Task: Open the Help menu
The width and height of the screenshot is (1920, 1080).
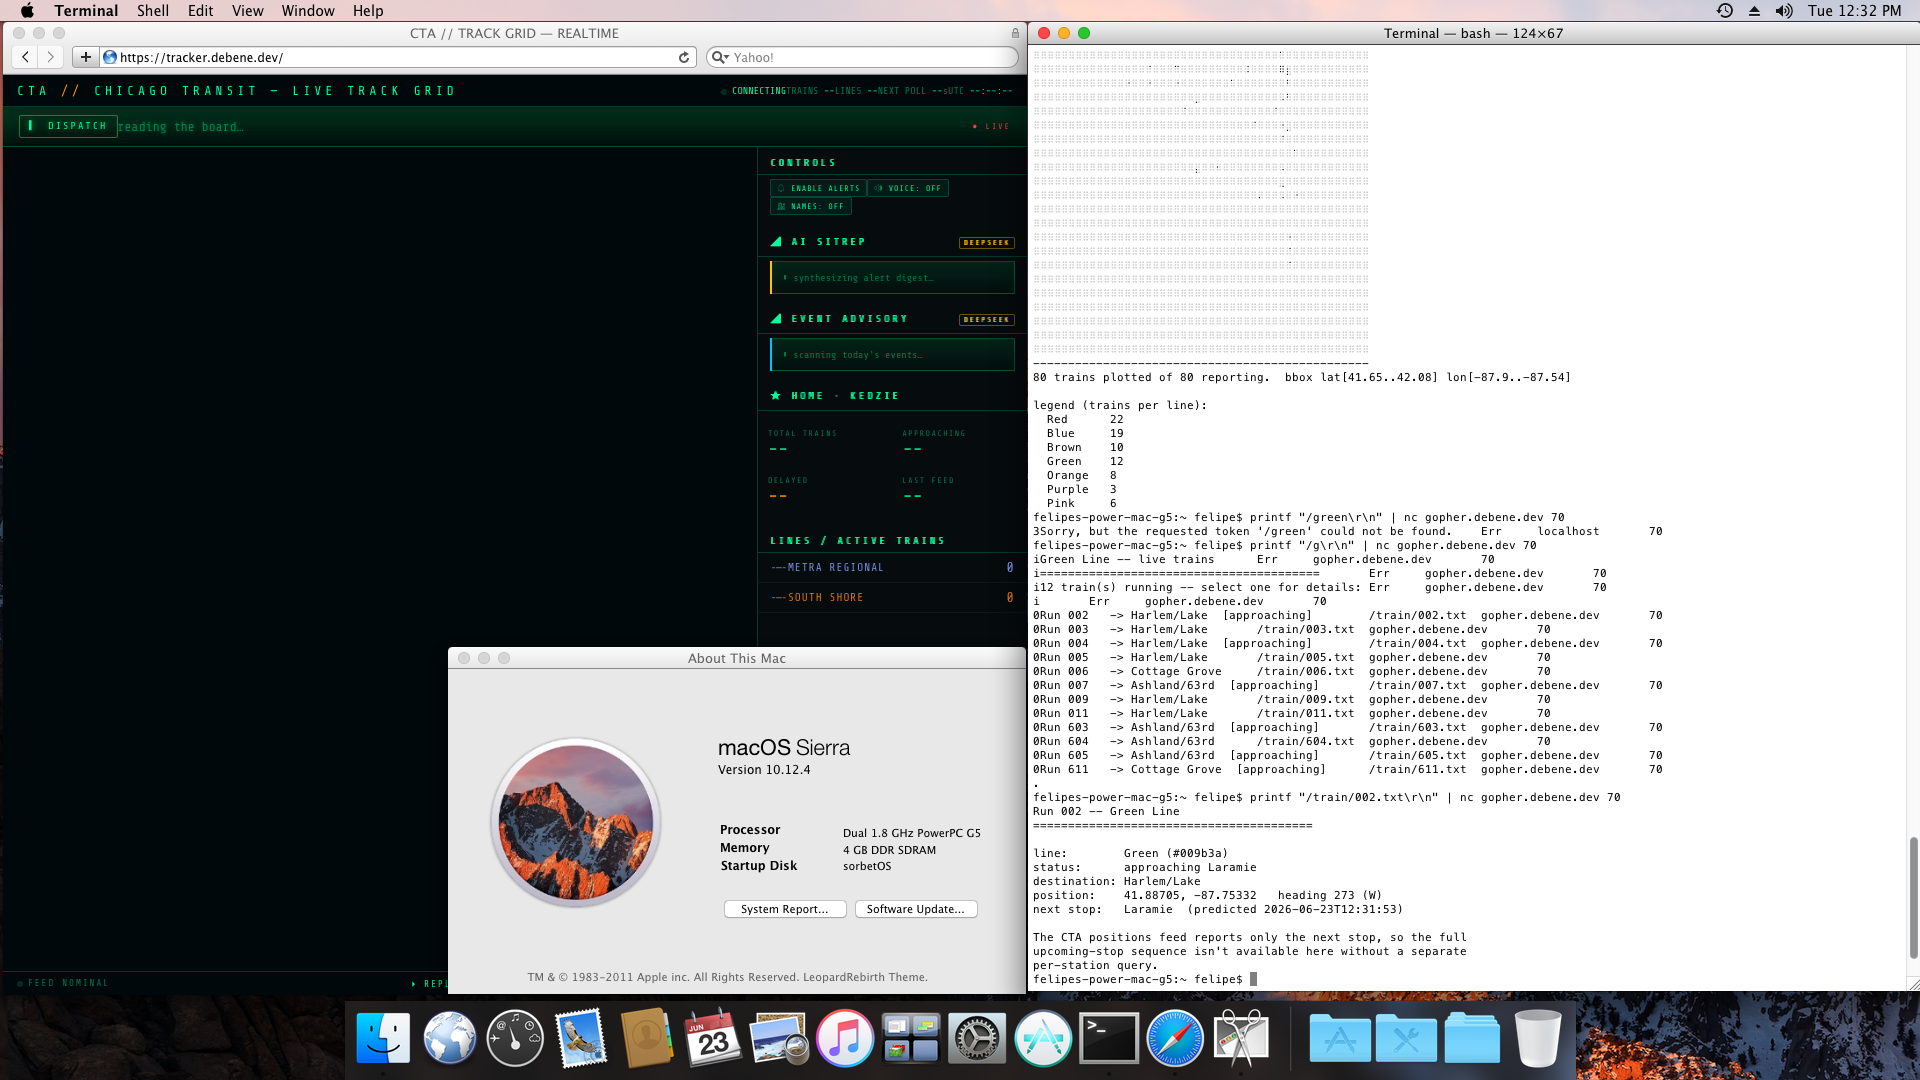Action: pos(368,10)
